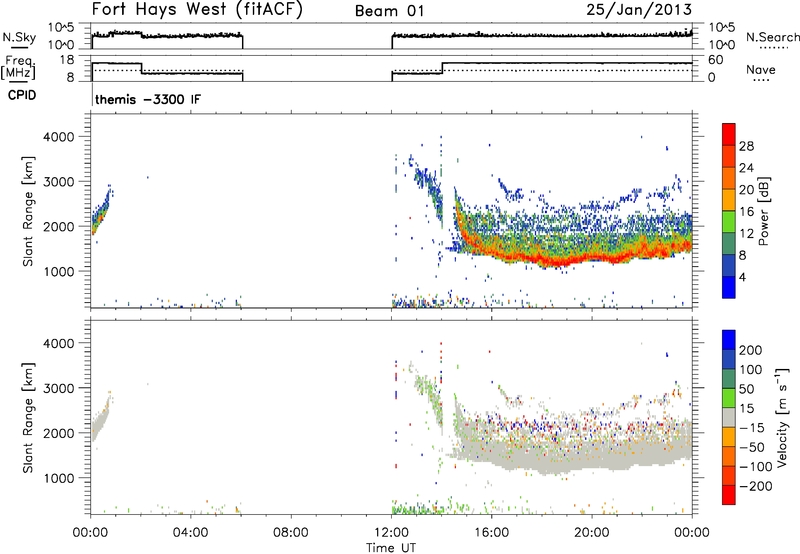Pick the light green segment of power colorbar
The image size is (800, 554).
pos(729,221)
